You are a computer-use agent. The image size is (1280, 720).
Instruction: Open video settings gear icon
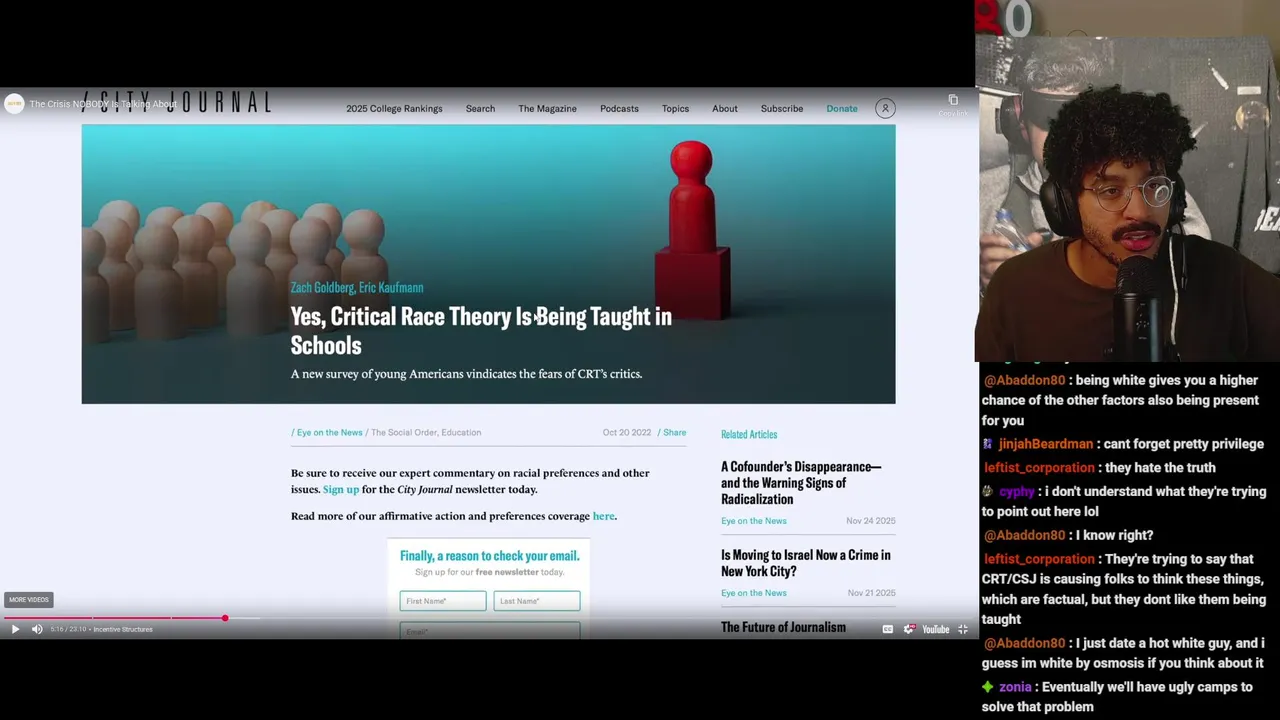click(909, 629)
